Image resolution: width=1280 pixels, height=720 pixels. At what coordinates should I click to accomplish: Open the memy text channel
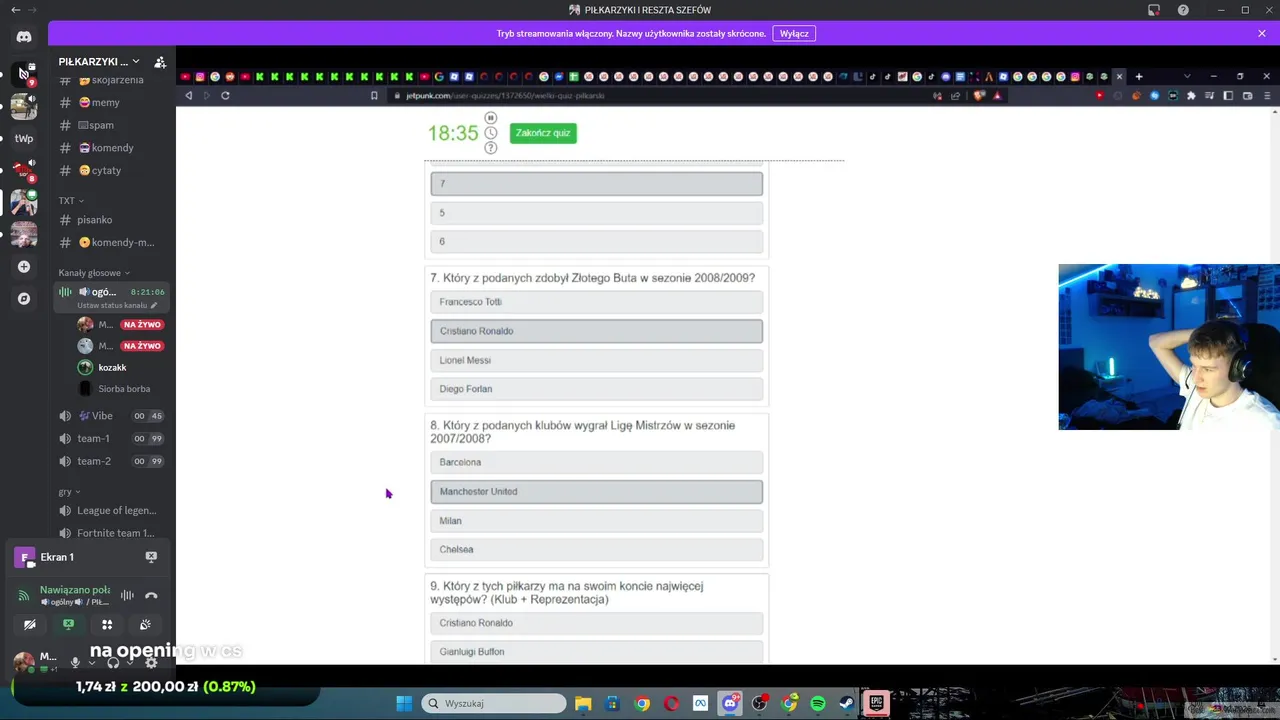pos(110,102)
